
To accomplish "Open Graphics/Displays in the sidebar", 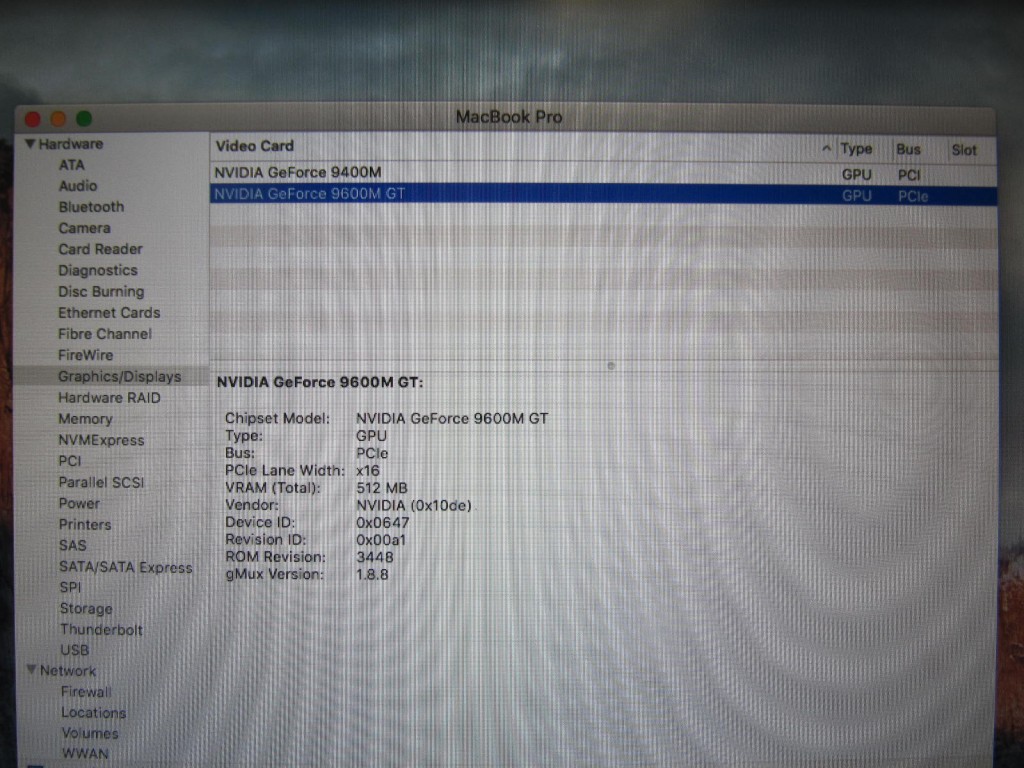I will click(x=119, y=377).
